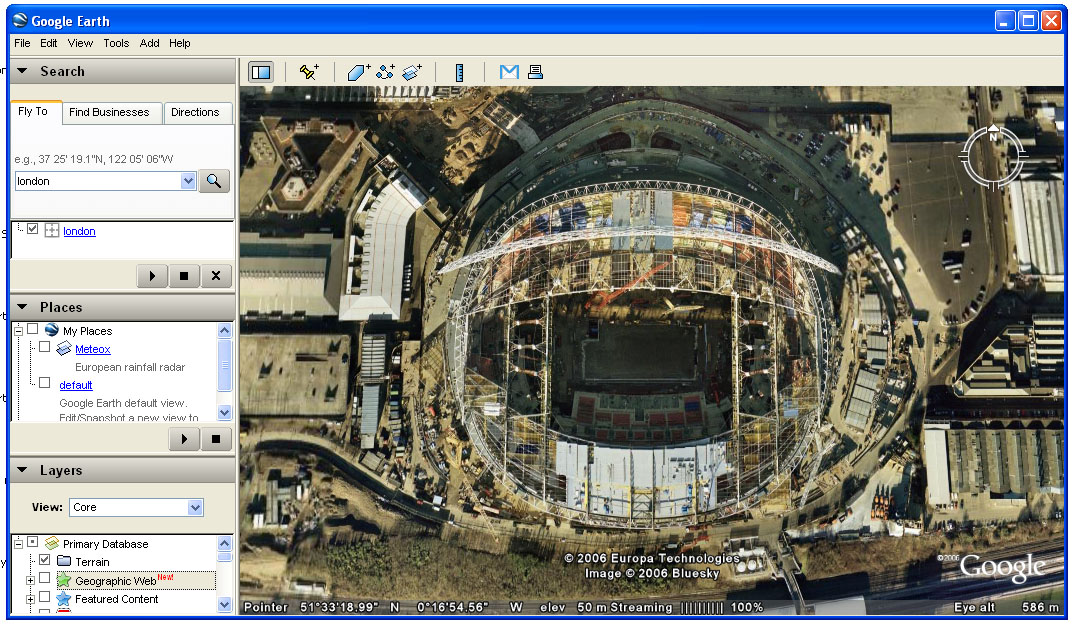Enable the default view checkbox
The width and height of the screenshot is (1076, 629).
click(x=45, y=383)
